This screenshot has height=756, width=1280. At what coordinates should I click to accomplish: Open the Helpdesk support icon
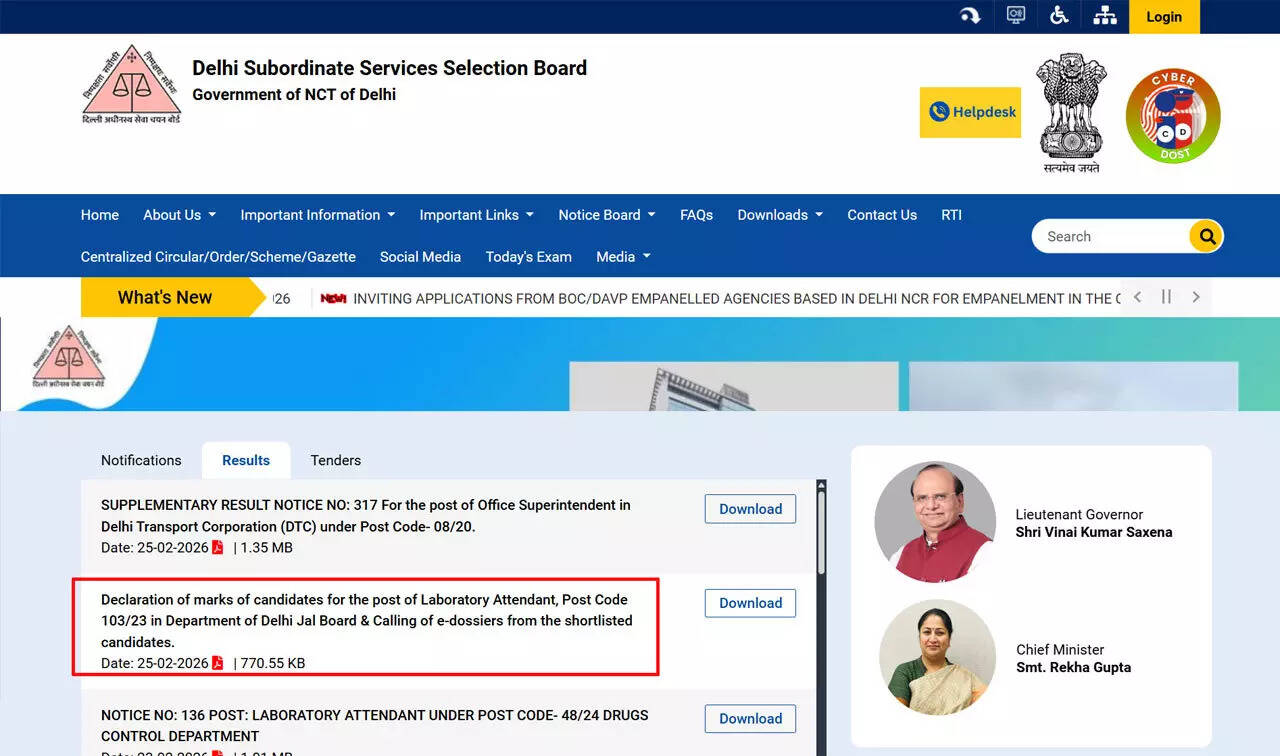[x=970, y=112]
